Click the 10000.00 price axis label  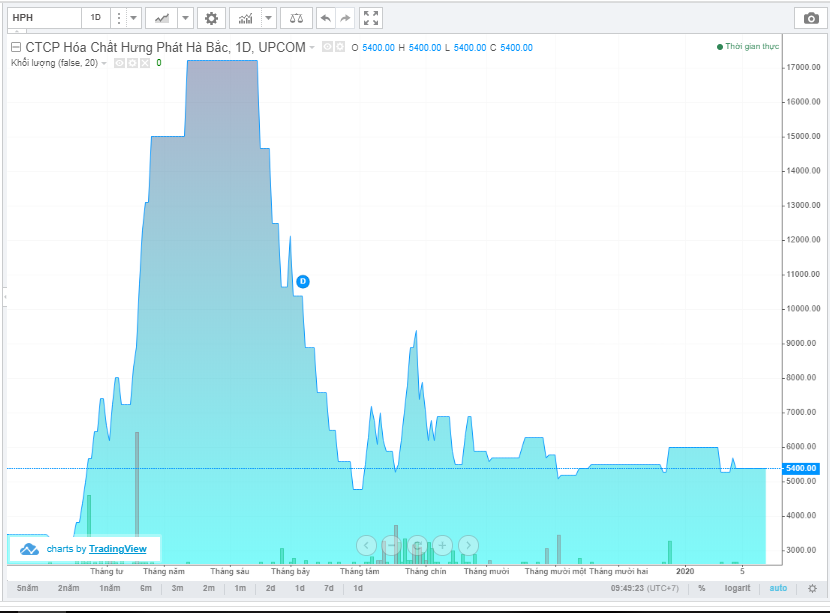click(x=804, y=309)
